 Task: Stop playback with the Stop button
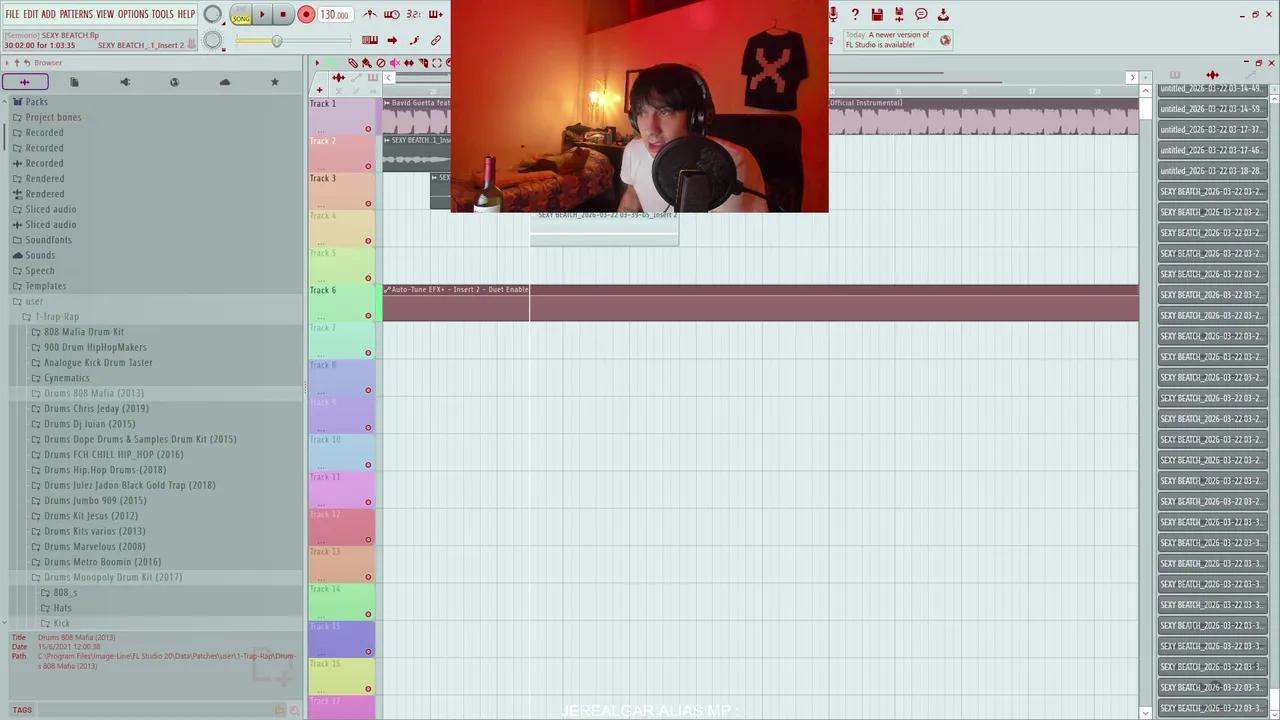(x=283, y=14)
